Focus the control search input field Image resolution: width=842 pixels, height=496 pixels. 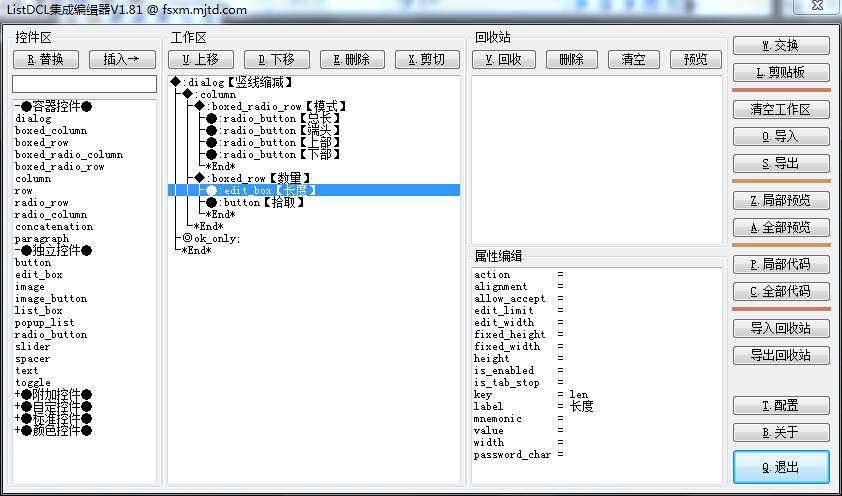(x=84, y=84)
